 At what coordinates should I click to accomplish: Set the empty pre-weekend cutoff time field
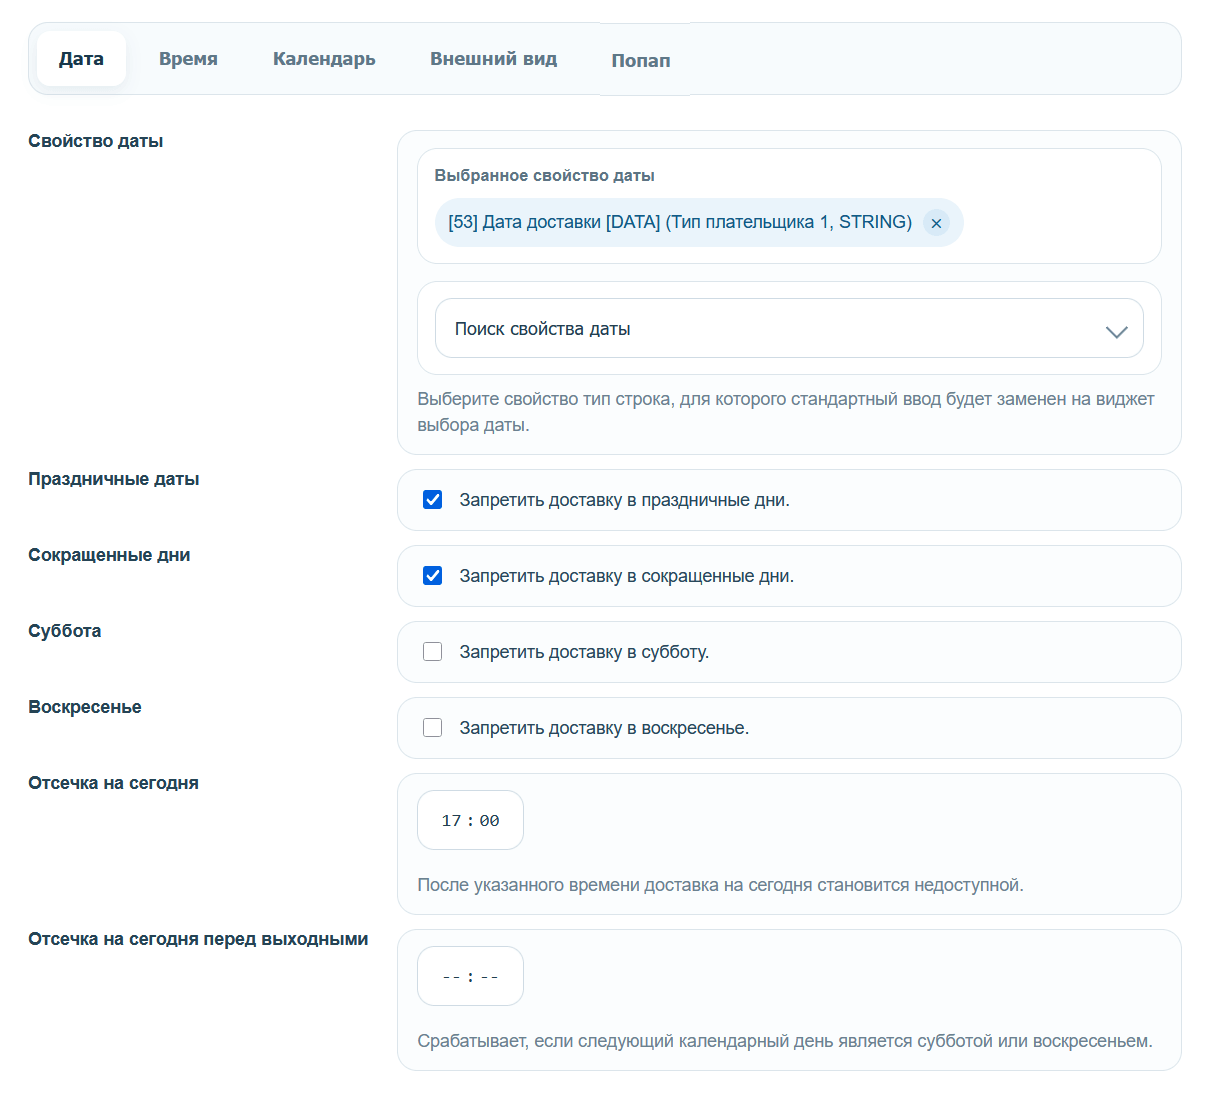tap(470, 976)
